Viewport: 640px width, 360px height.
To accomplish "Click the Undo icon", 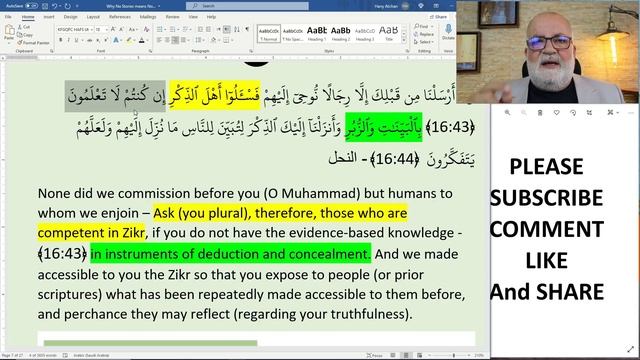I will coord(55,6).
